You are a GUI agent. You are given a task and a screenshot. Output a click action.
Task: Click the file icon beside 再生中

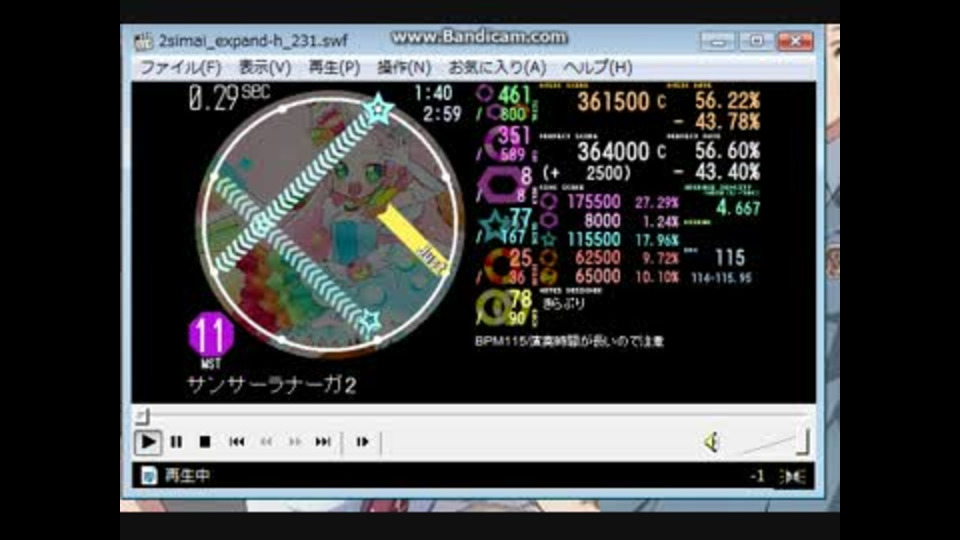[149, 476]
